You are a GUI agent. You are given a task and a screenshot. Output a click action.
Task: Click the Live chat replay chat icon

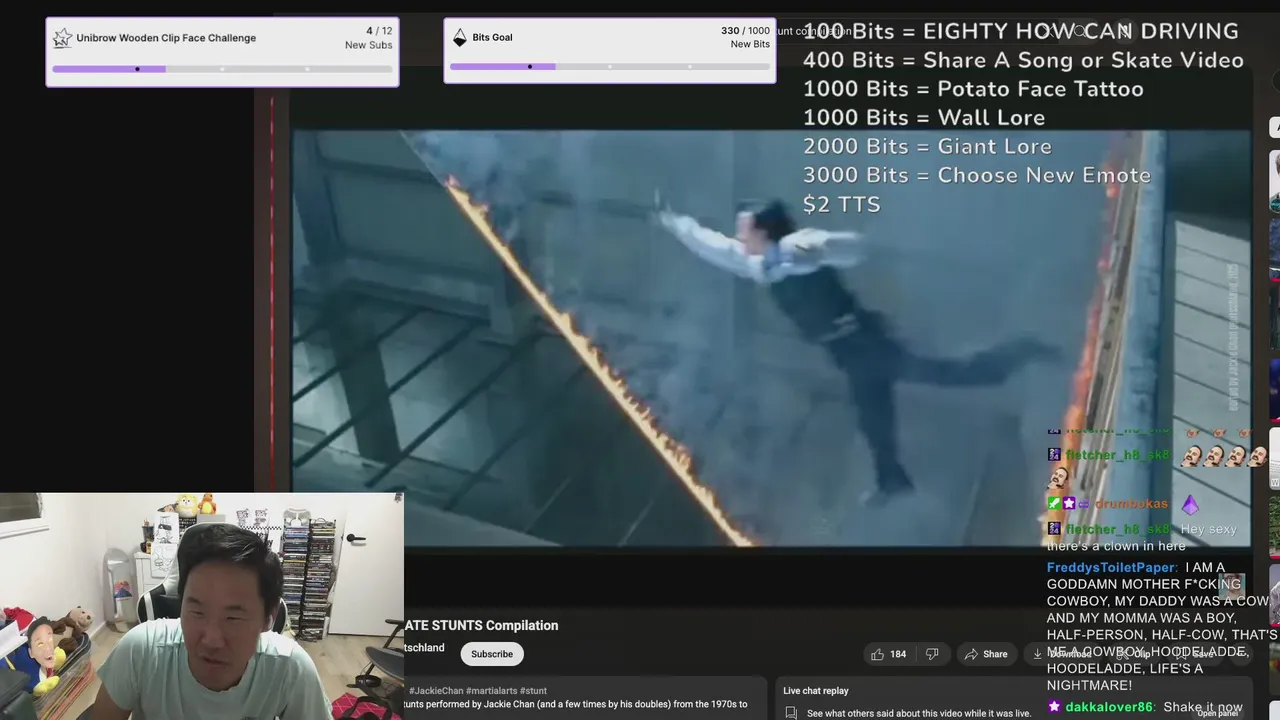(x=791, y=713)
